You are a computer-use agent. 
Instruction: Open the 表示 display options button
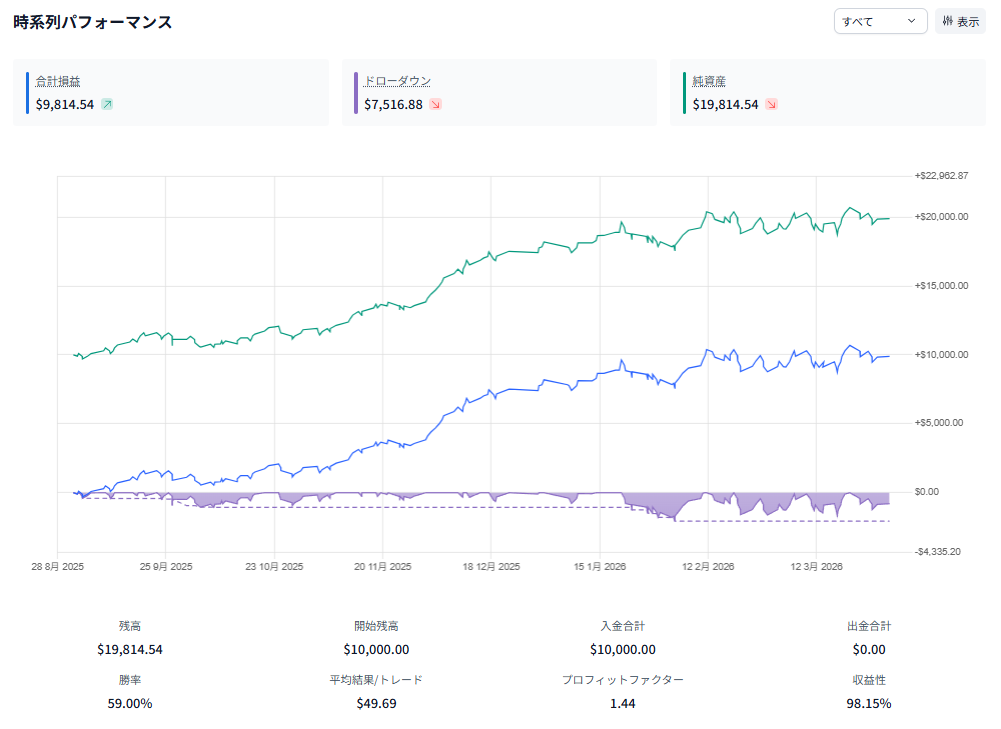[x=960, y=21]
